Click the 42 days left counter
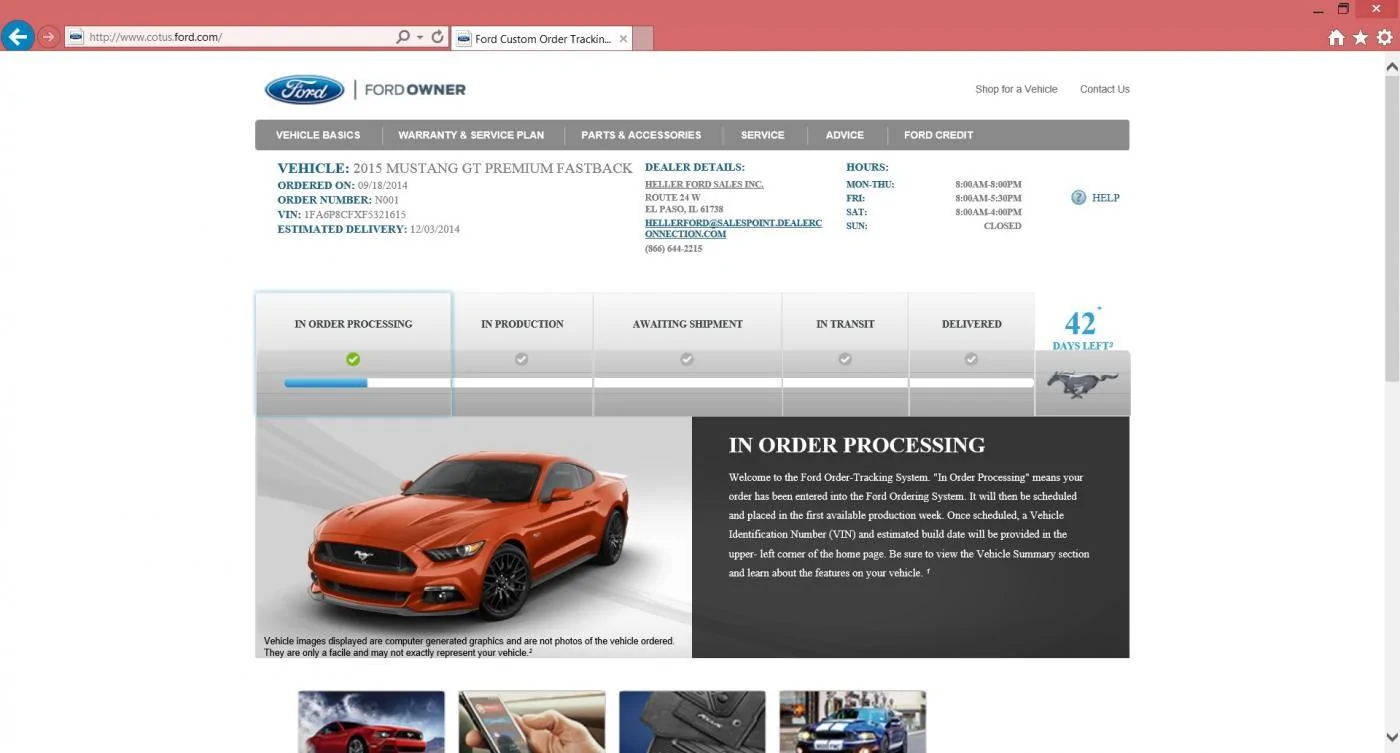 point(1082,329)
